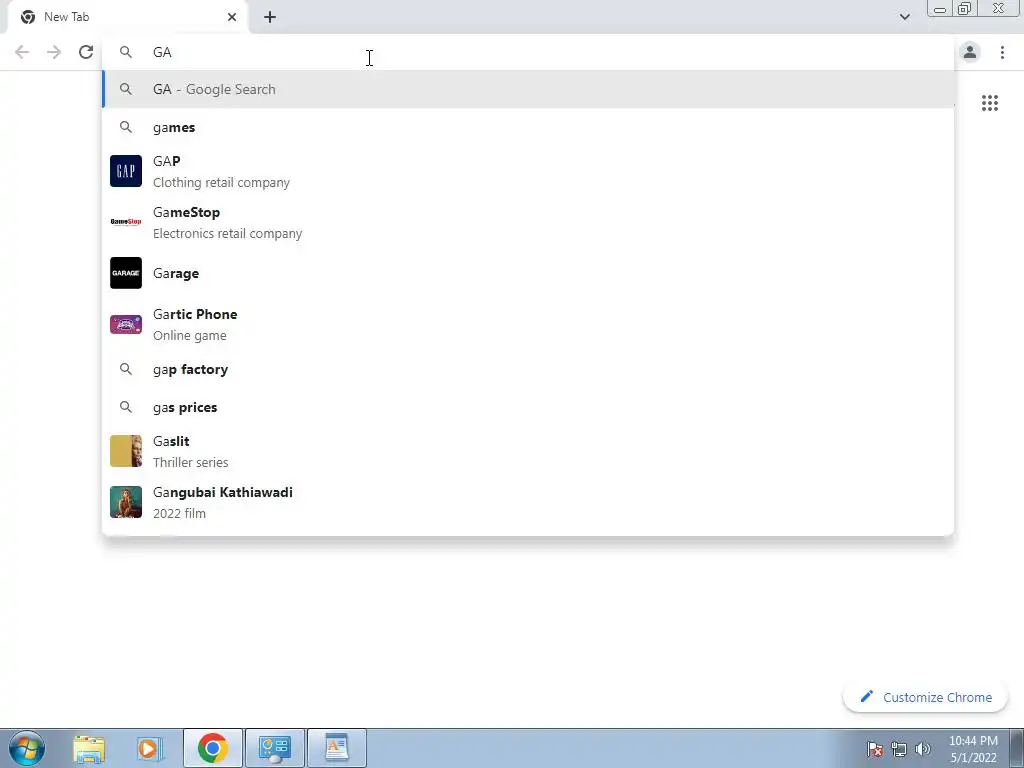Click the GAP logo thumbnail
The image size is (1024, 768).
(x=125, y=171)
